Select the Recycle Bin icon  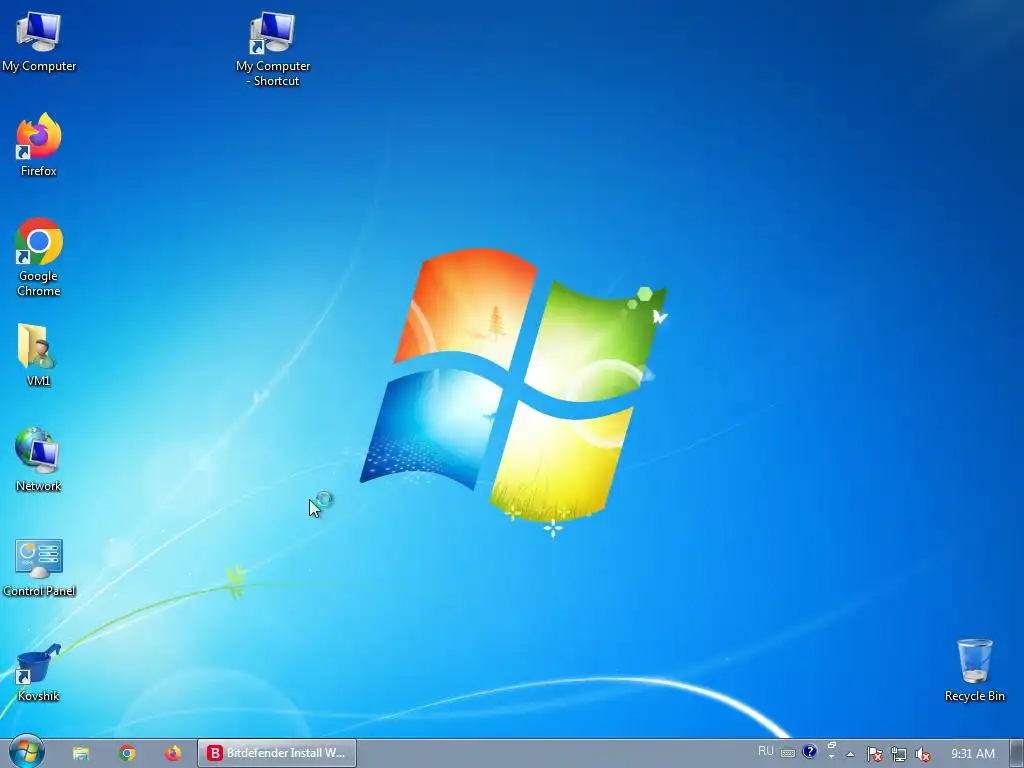pos(974,671)
